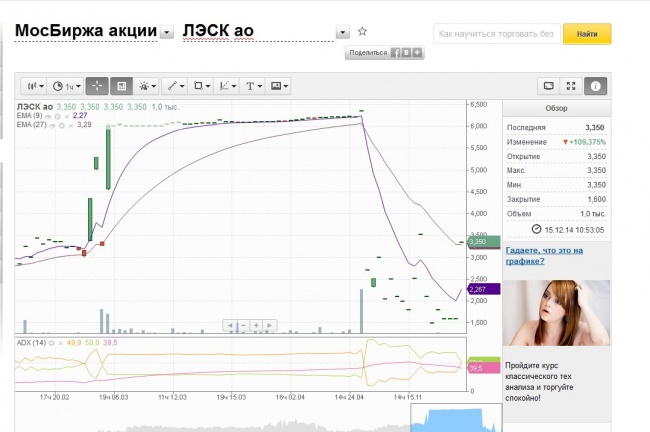Viewport: 650px width, 432px height.
Task: Toggle EMA (27) visibility eye
Action: pos(52,125)
